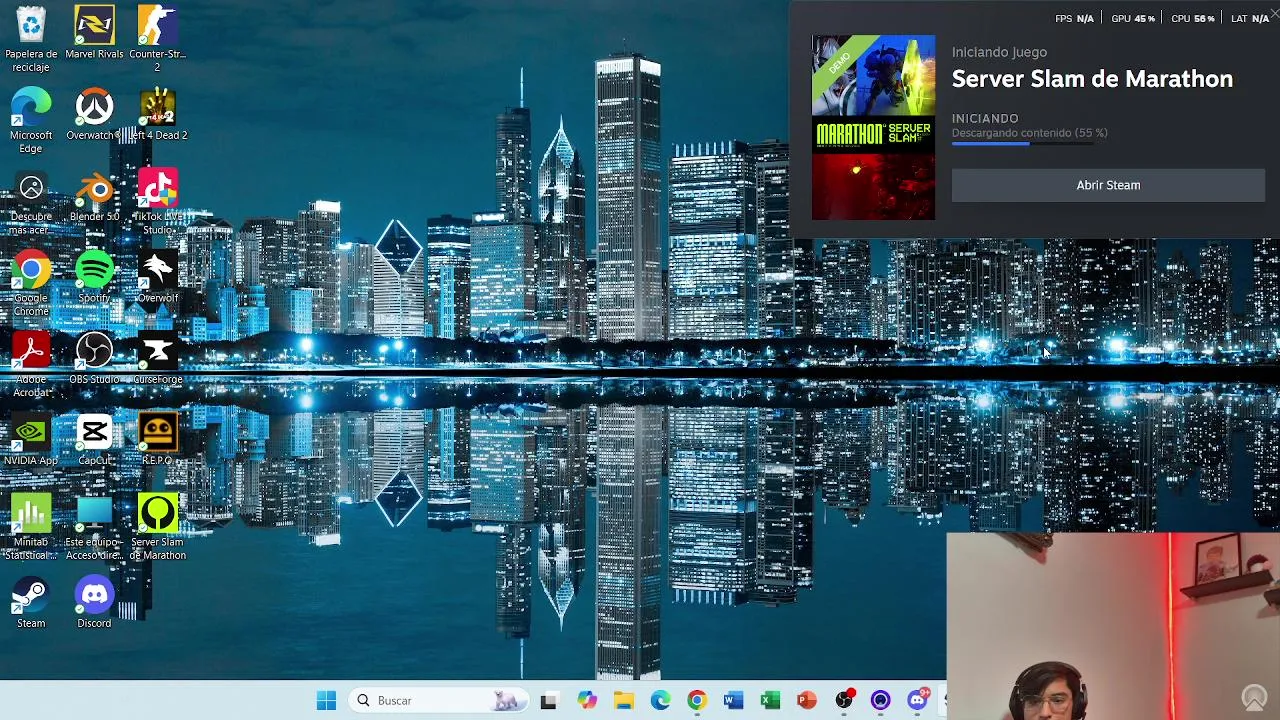Switch to Chrome in the taskbar

697,701
